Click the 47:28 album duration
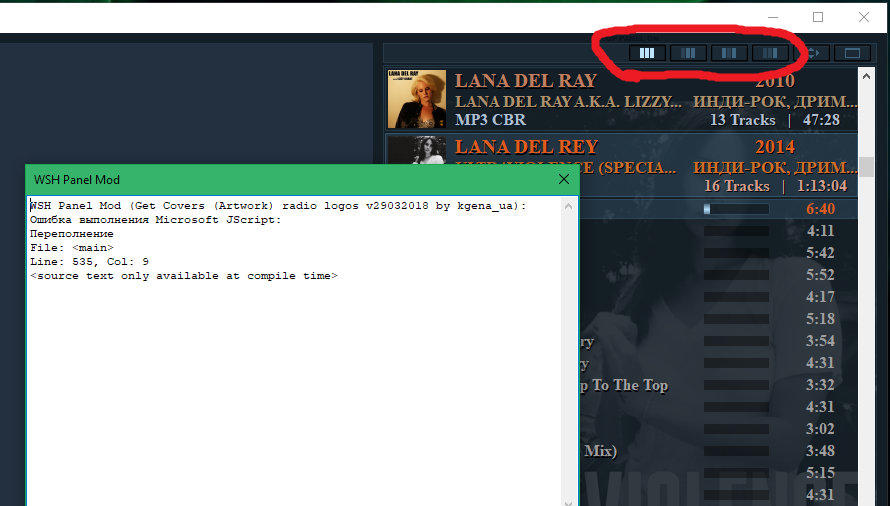This screenshot has height=506, width=890. 821,120
